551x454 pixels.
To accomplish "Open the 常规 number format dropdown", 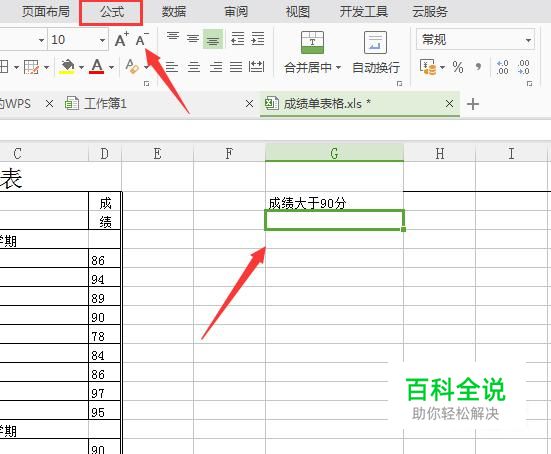I will (x=528, y=40).
